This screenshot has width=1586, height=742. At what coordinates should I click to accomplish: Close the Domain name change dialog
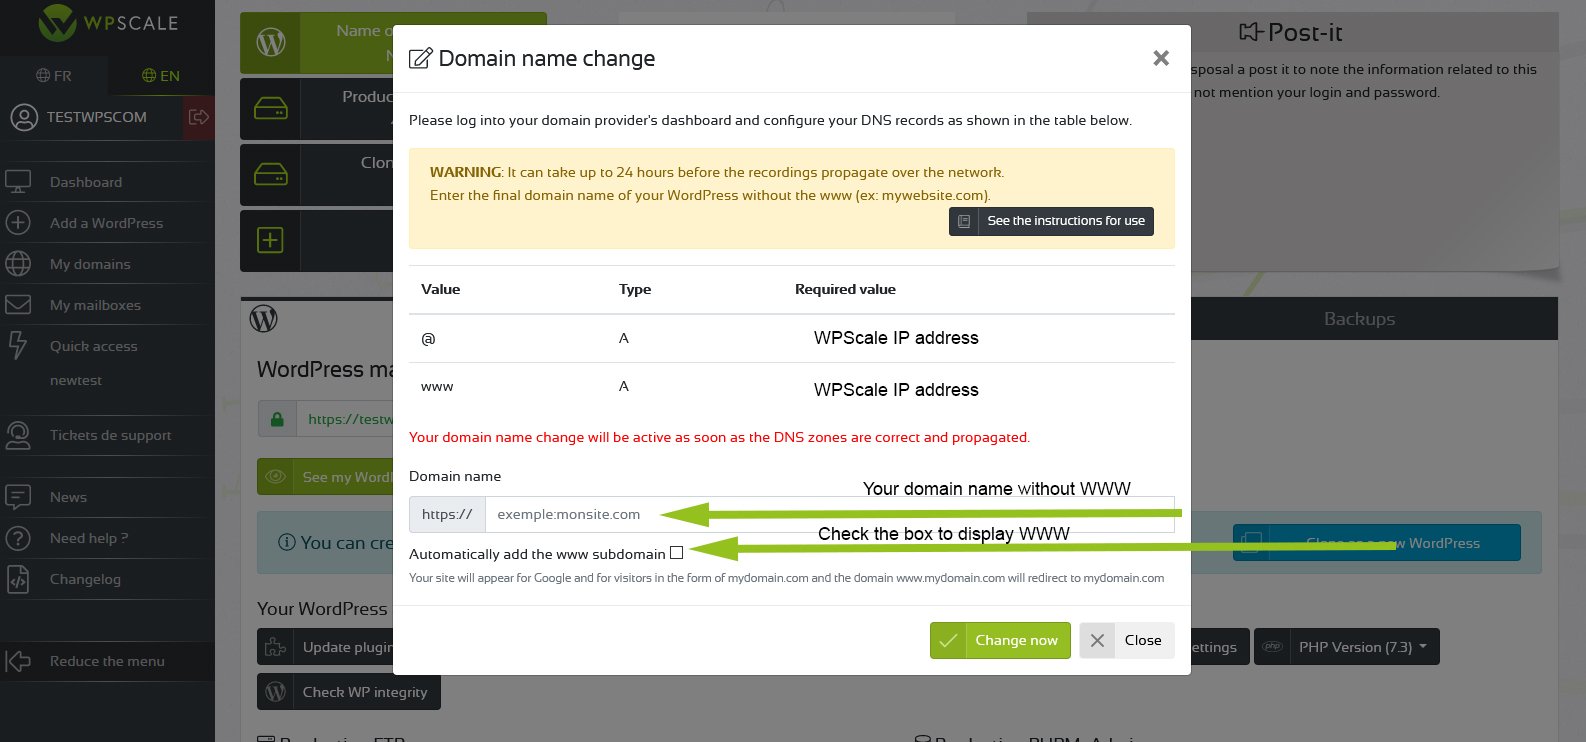(1161, 58)
